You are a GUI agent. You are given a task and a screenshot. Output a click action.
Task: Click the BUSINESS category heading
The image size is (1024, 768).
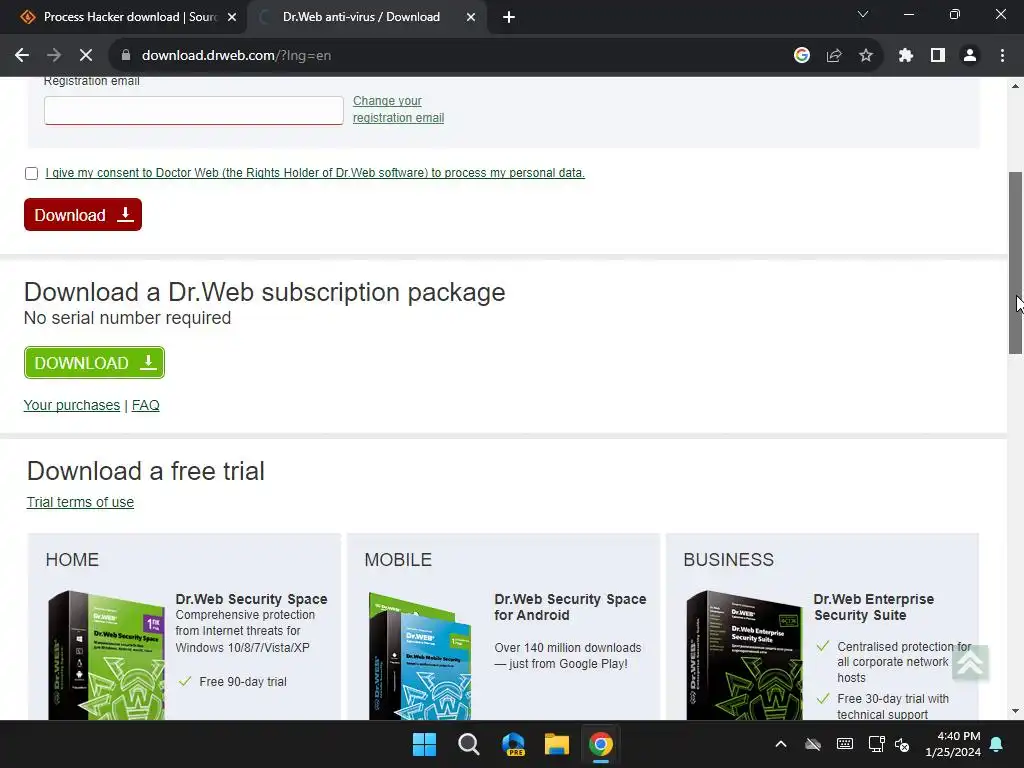[x=729, y=560]
